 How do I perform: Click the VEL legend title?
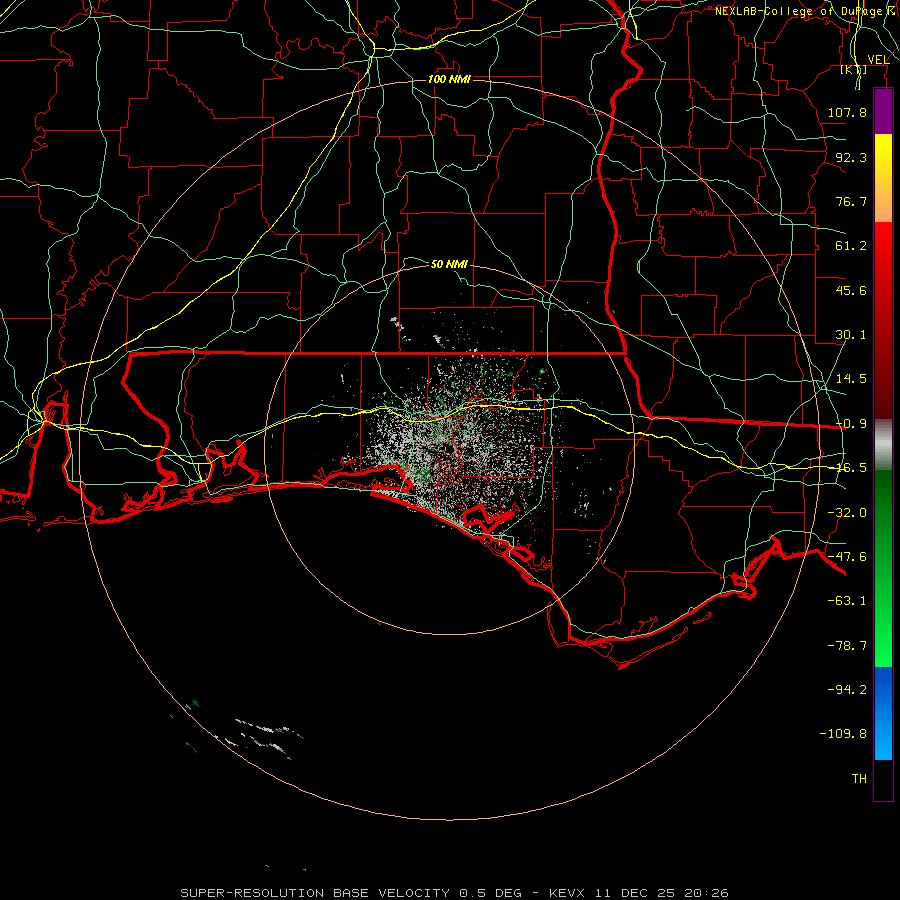tap(878, 60)
